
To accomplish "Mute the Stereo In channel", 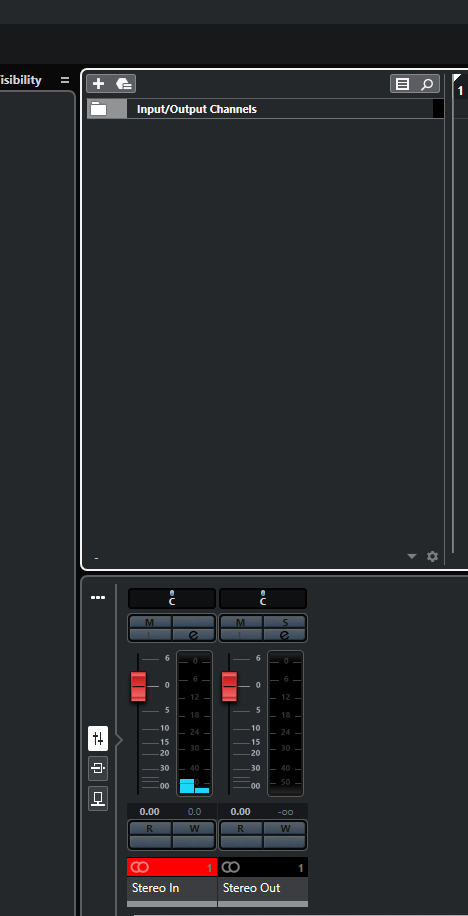I will [x=150, y=622].
